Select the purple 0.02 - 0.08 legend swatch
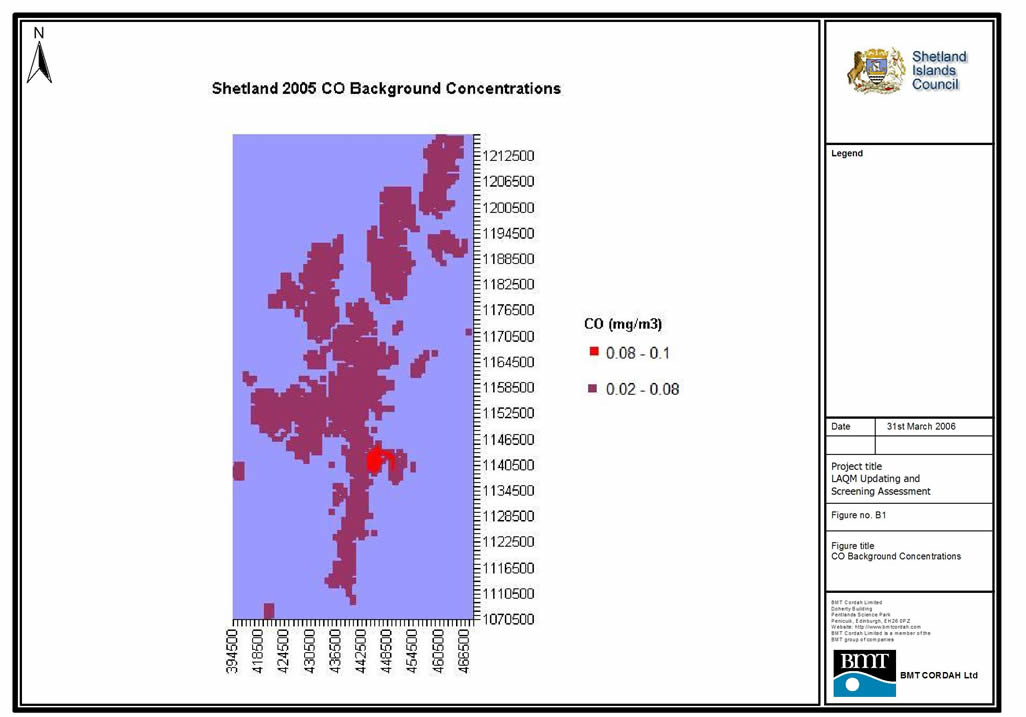 594,389
